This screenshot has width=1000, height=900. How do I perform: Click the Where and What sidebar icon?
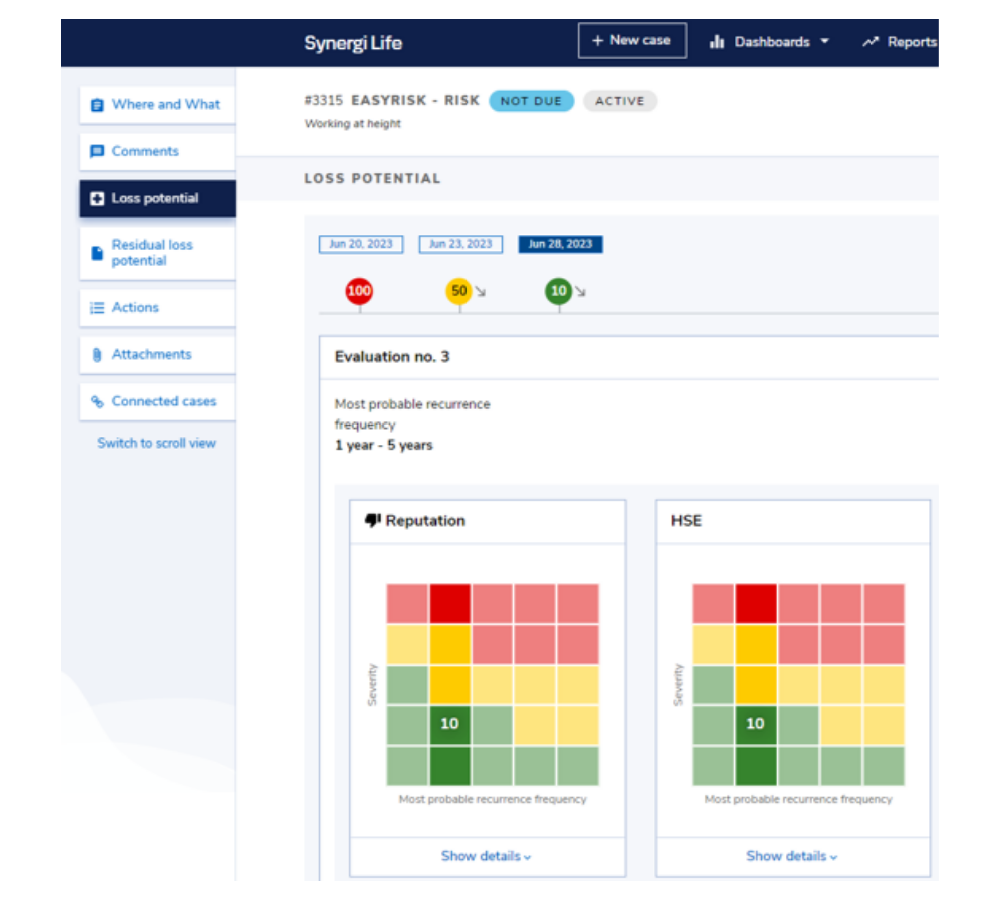coord(96,104)
